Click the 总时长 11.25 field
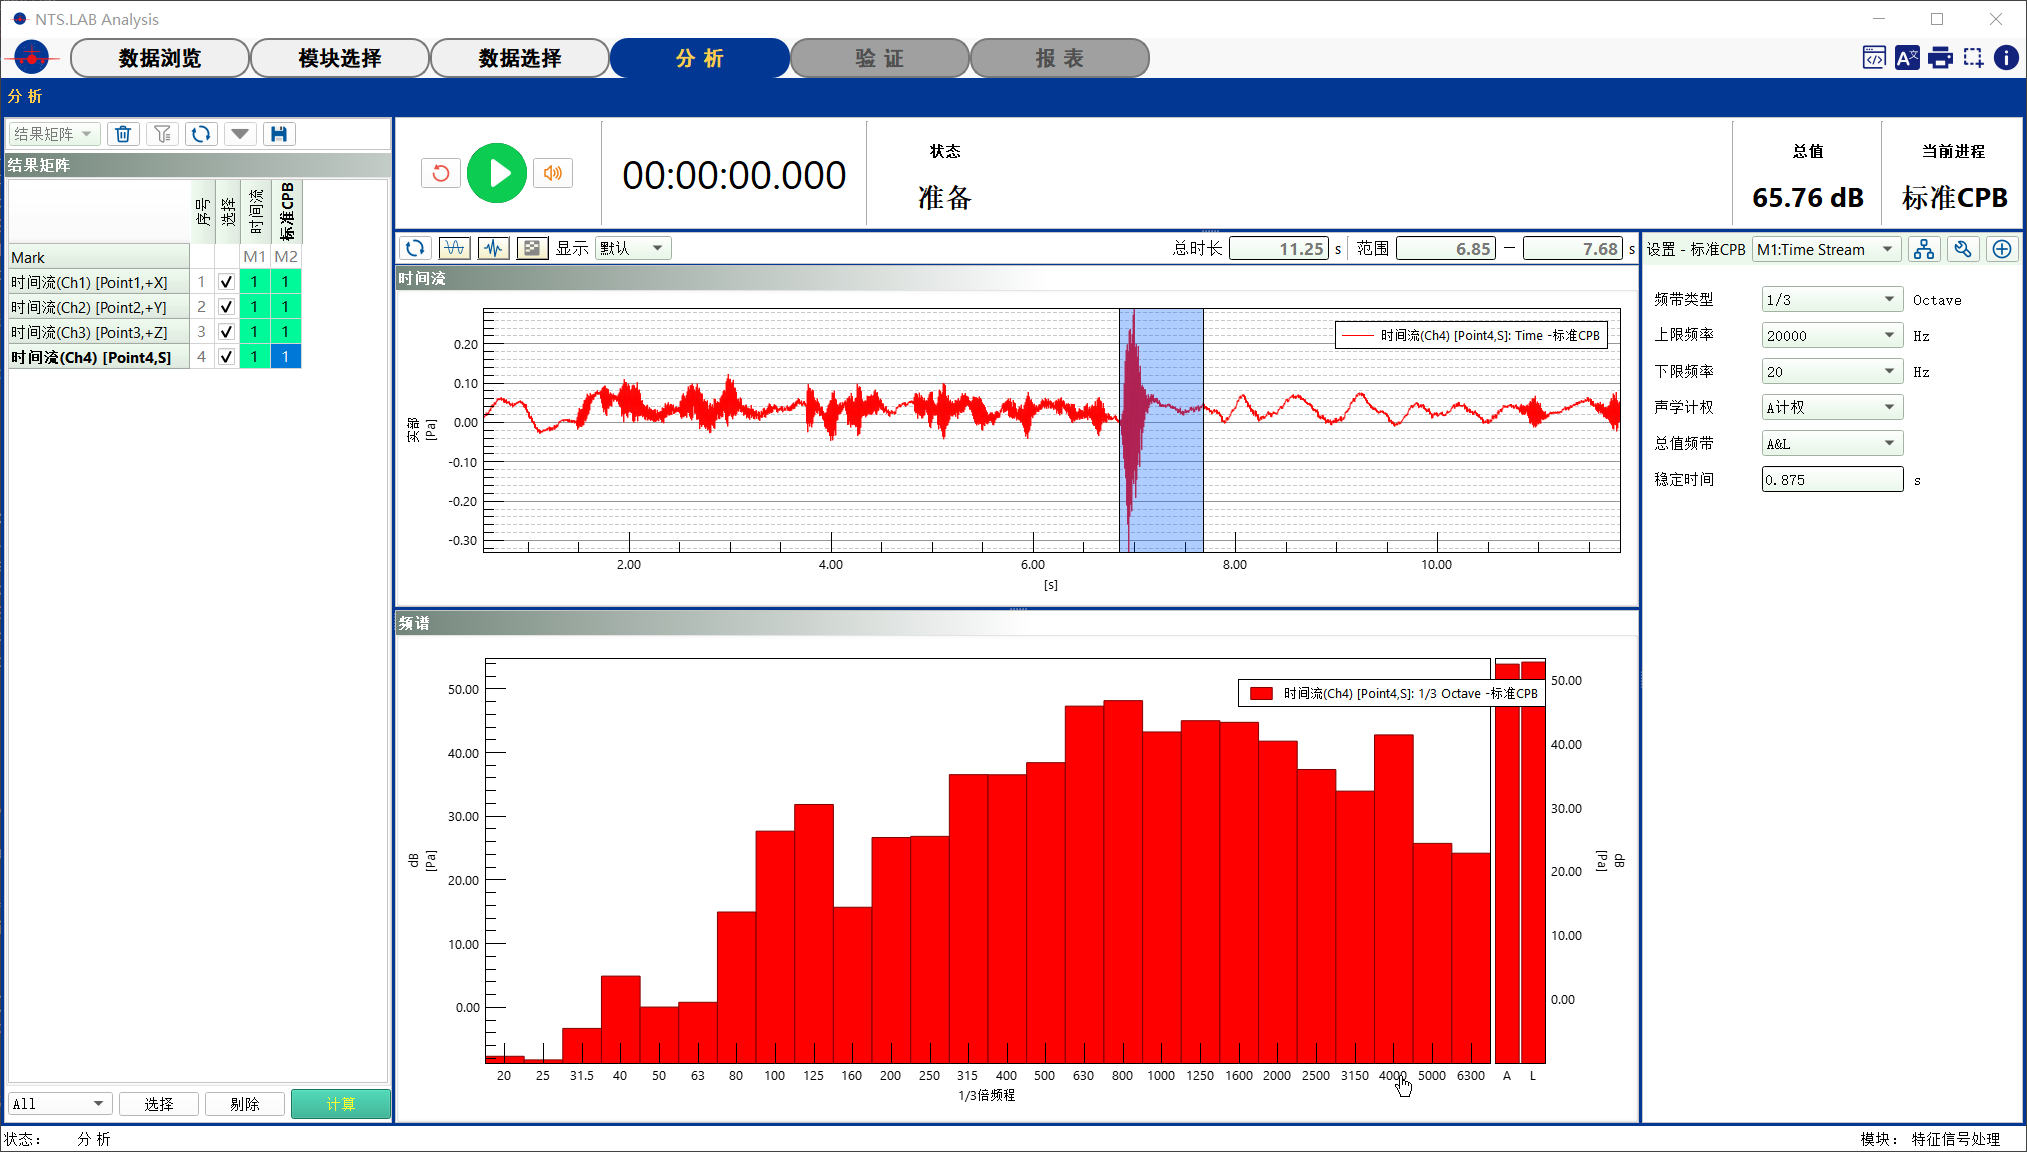 pos(1279,248)
